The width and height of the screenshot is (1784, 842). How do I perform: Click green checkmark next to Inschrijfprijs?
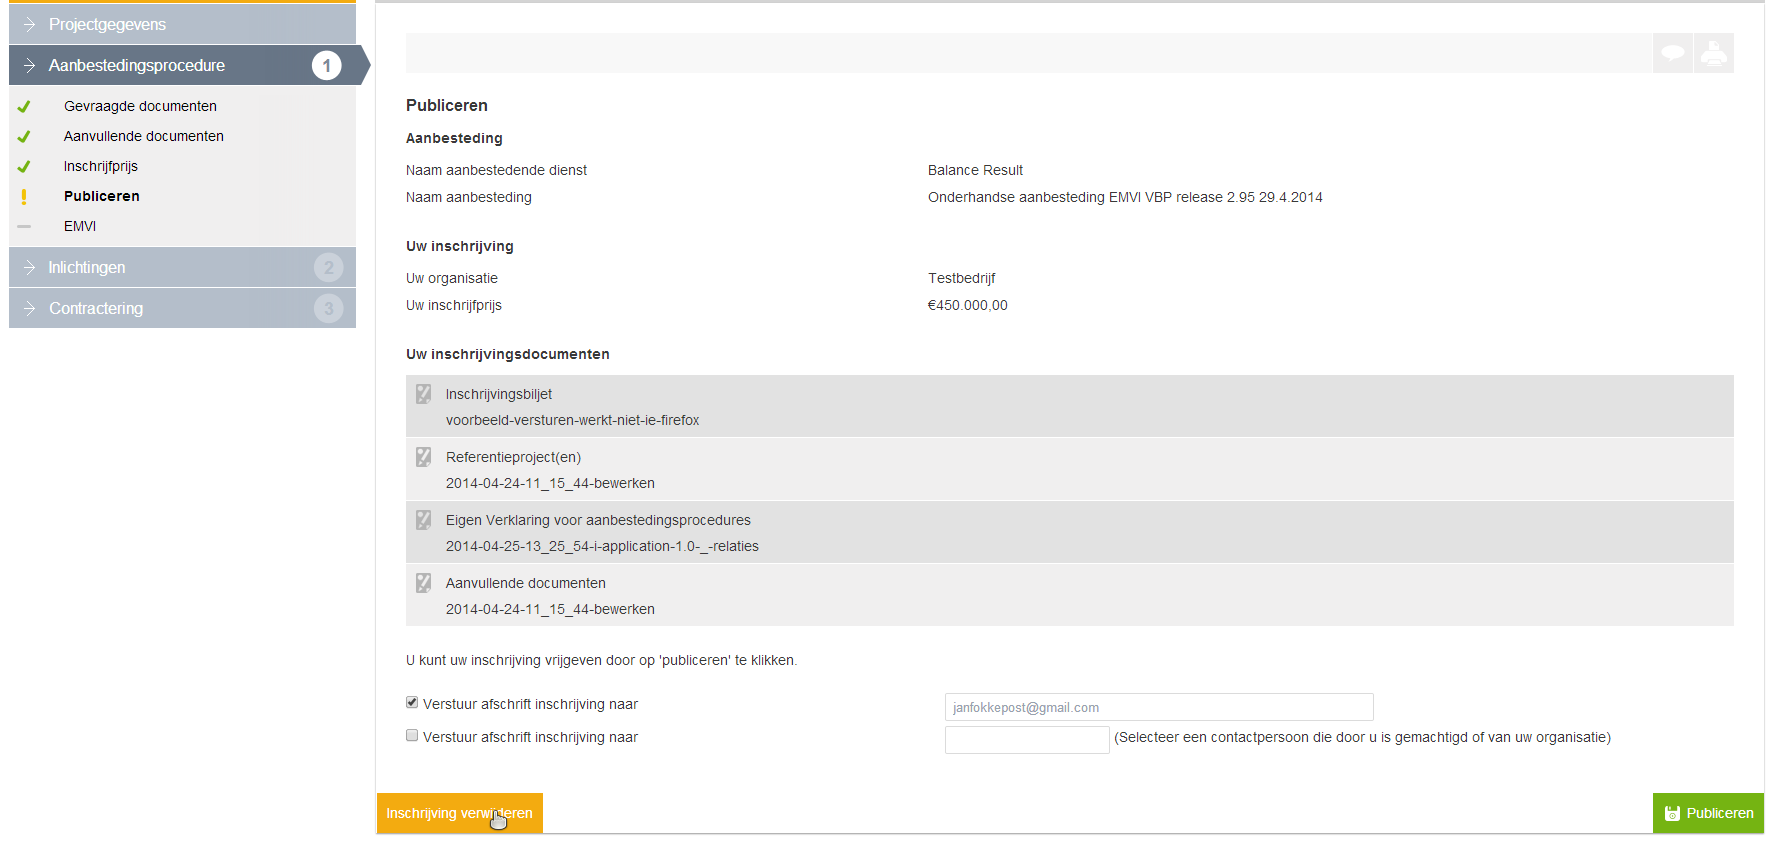[x=24, y=166]
